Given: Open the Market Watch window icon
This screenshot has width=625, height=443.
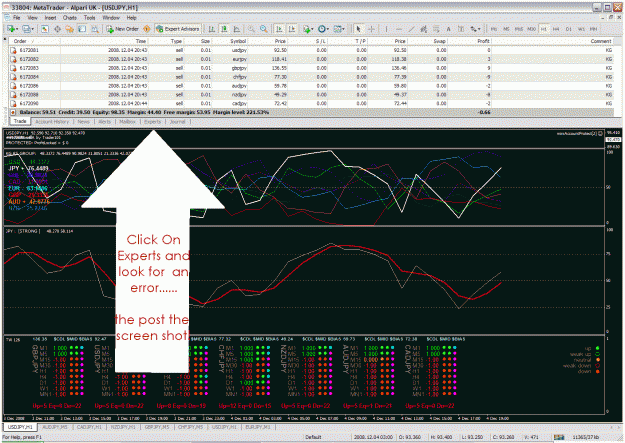Looking at the screenshot, I should point(45,29).
